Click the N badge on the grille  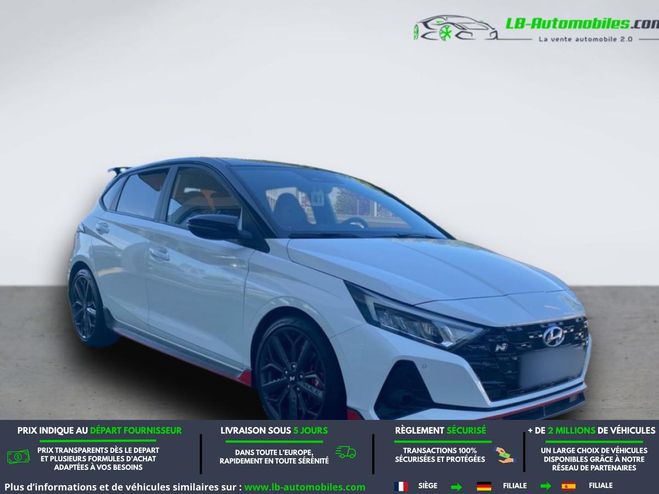pyautogui.click(x=501, y=347)
